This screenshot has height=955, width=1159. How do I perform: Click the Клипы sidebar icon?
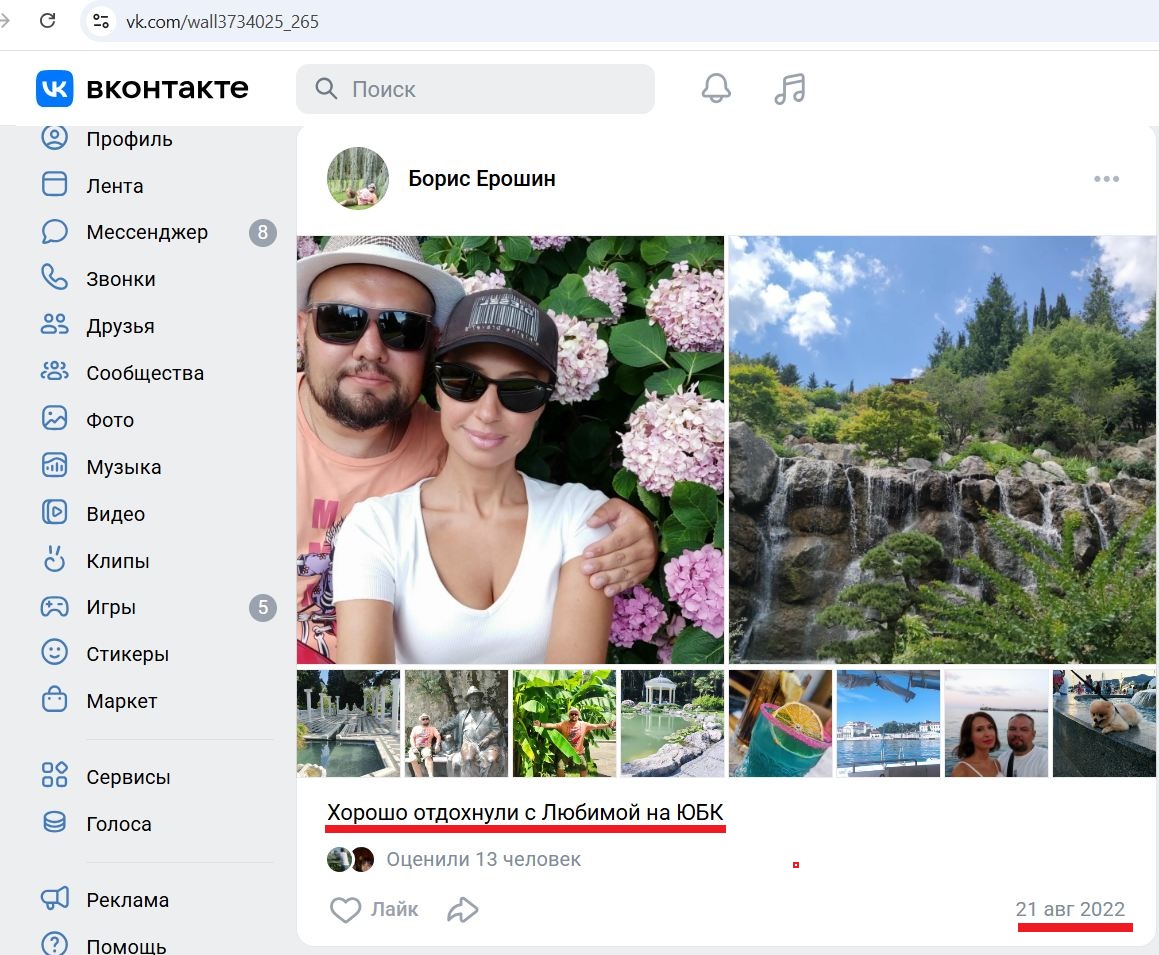coord(54,560)
